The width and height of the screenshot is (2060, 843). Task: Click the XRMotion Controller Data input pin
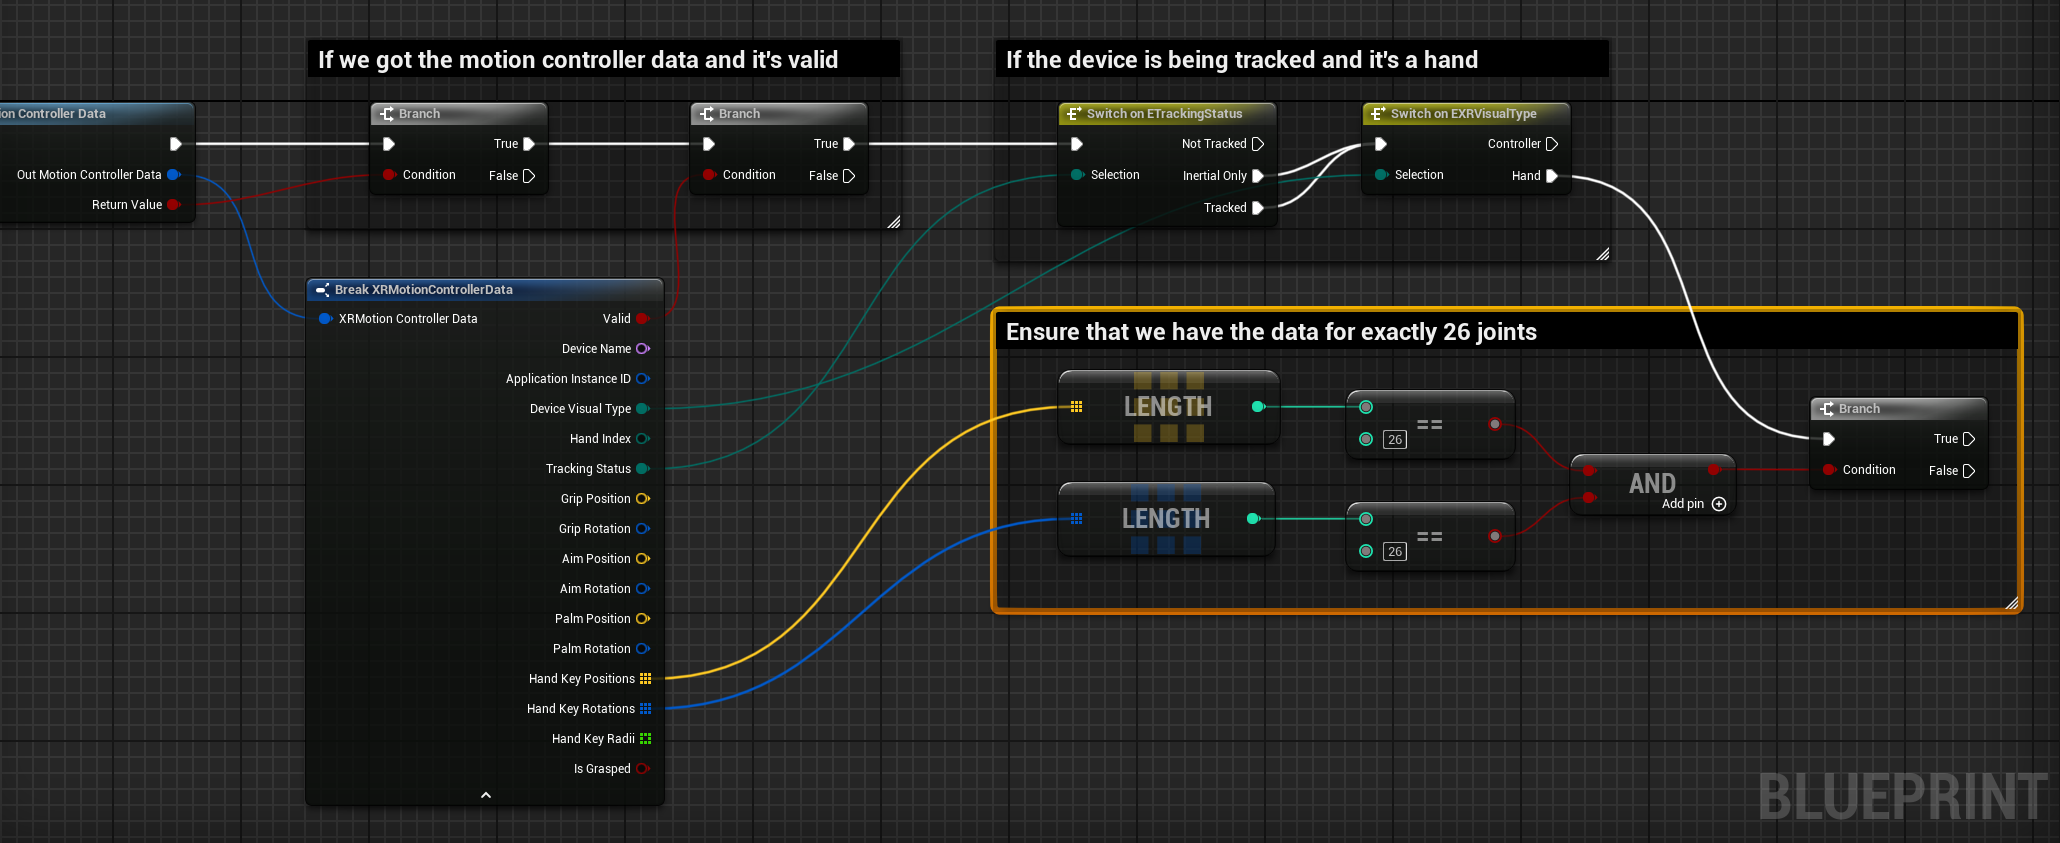[x=325, y=319]
